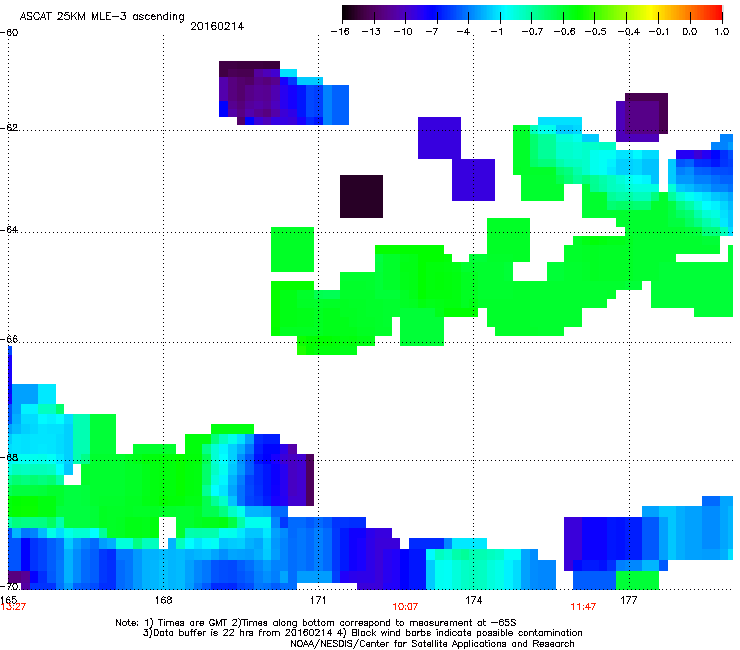This screenshot has width=740, height=650.
Task: Click the color scale label '0.0'
Action: 690,32
